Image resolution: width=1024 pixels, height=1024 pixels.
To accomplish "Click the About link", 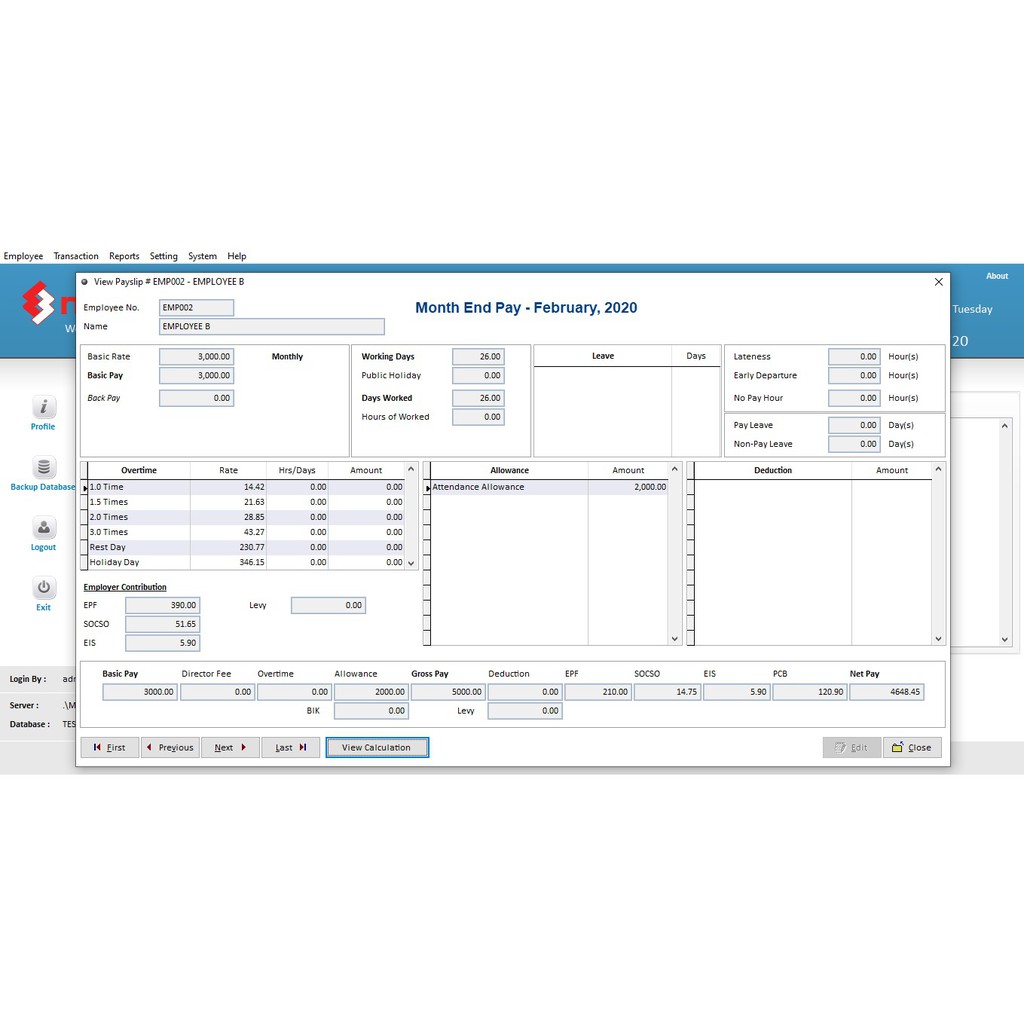I will click(997, 276).
